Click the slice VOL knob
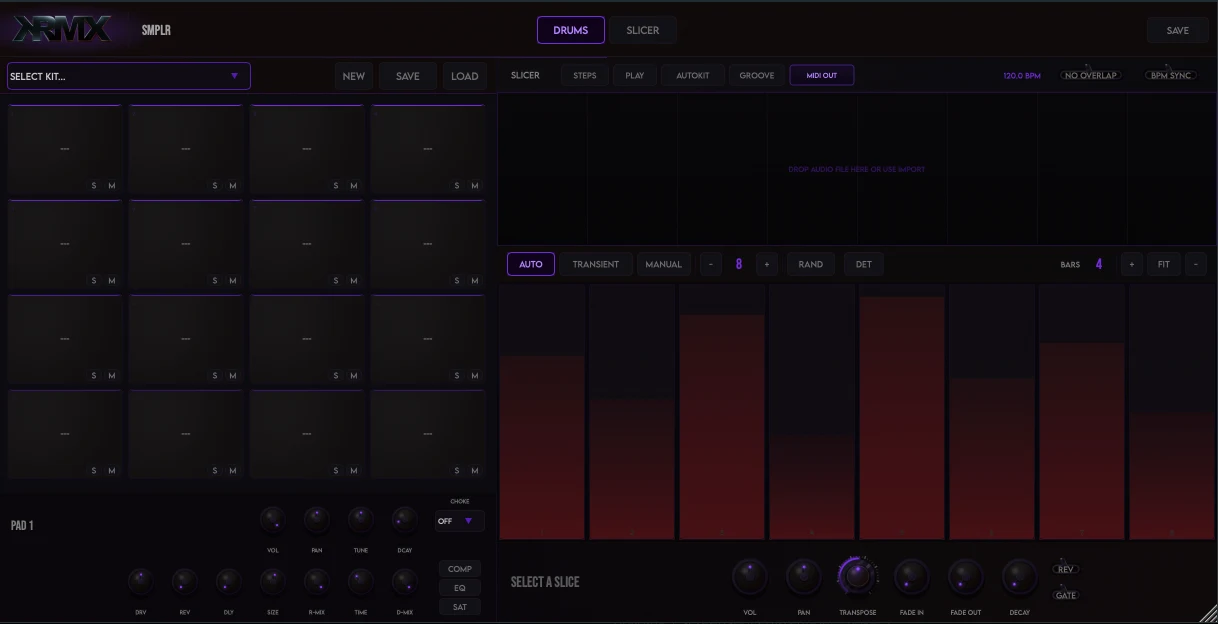 (750, 577)
